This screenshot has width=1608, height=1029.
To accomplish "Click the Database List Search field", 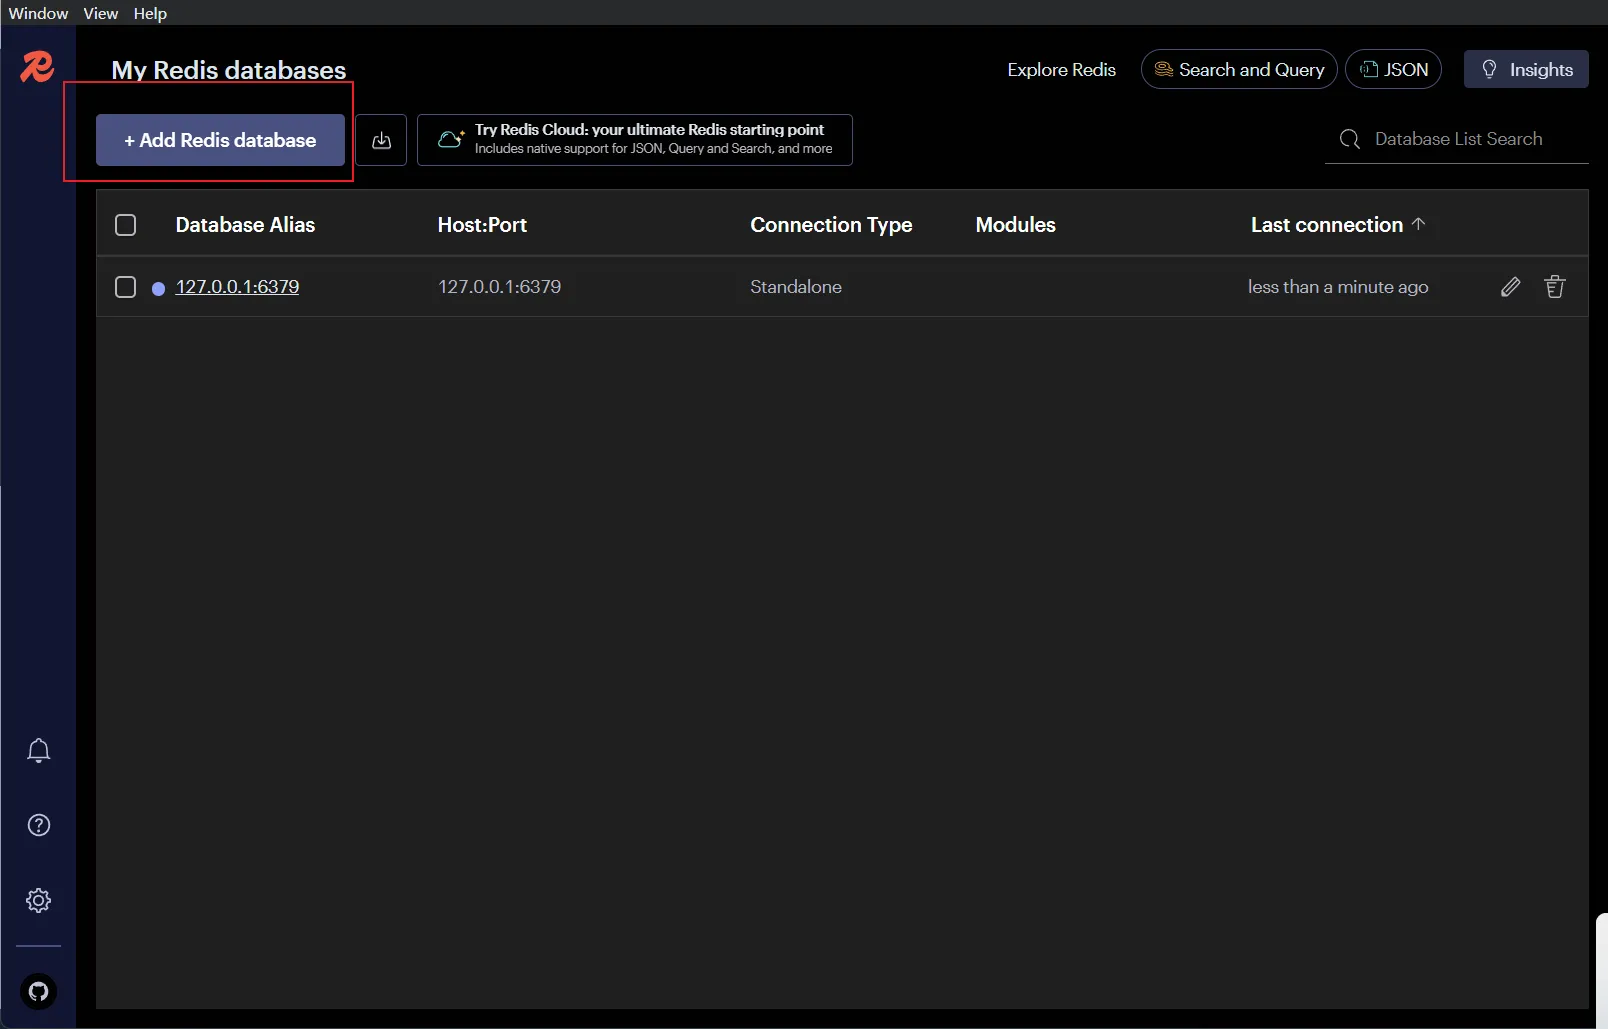I will pyautogui.click(x=1457, y=139).
